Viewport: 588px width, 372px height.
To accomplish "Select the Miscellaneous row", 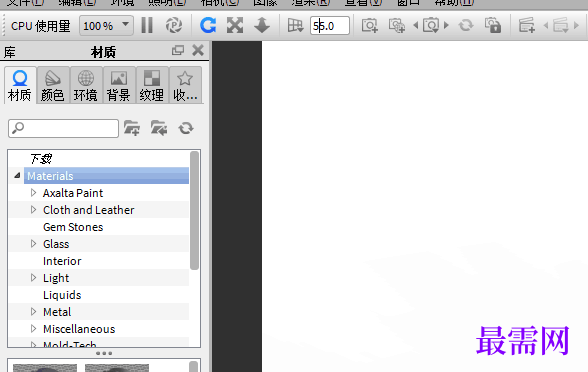I will tap(79, 329).
